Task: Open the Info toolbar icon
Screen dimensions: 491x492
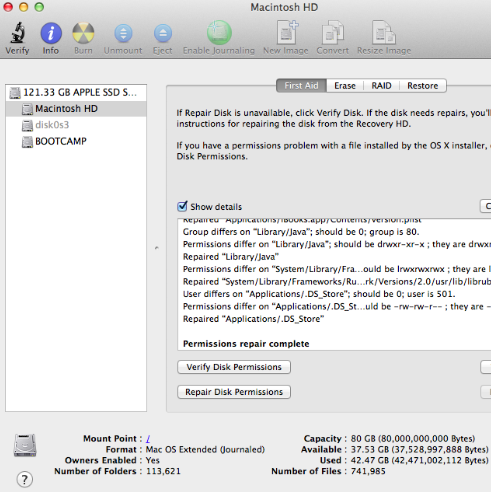Action: coord(51,33)
